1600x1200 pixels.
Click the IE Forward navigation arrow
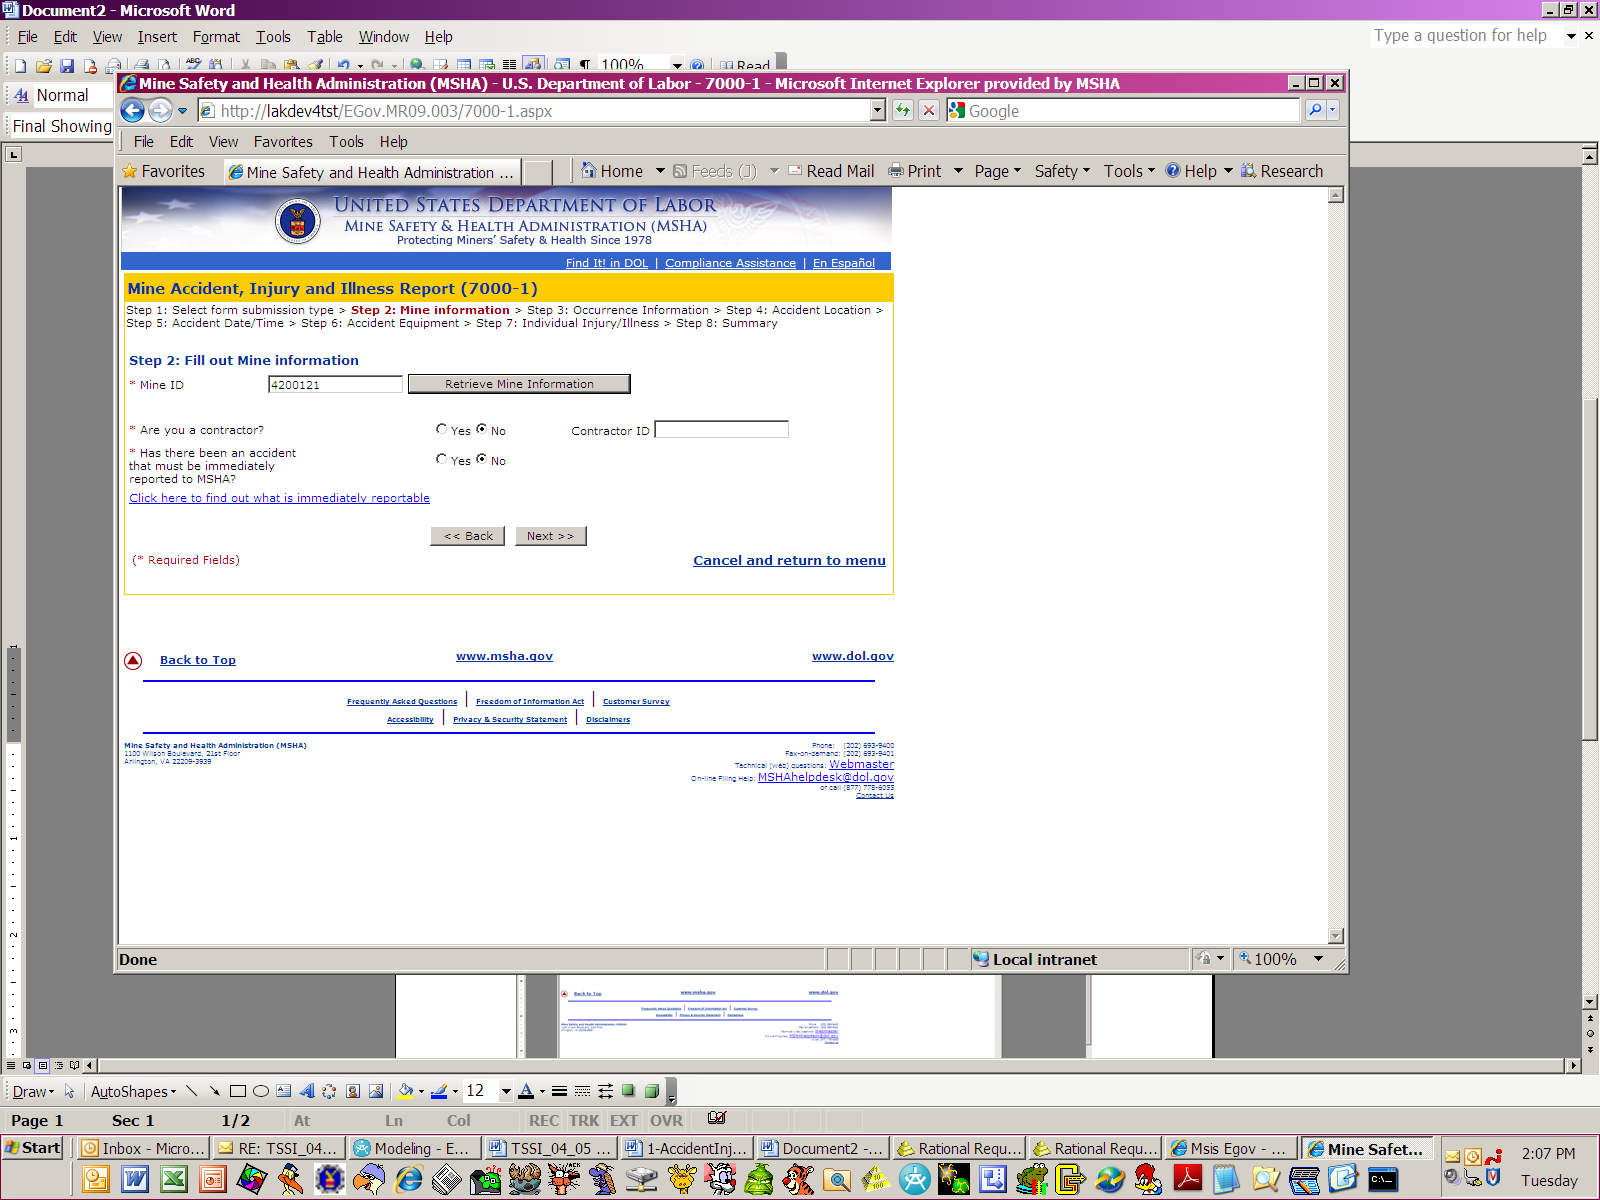[160, 111]
